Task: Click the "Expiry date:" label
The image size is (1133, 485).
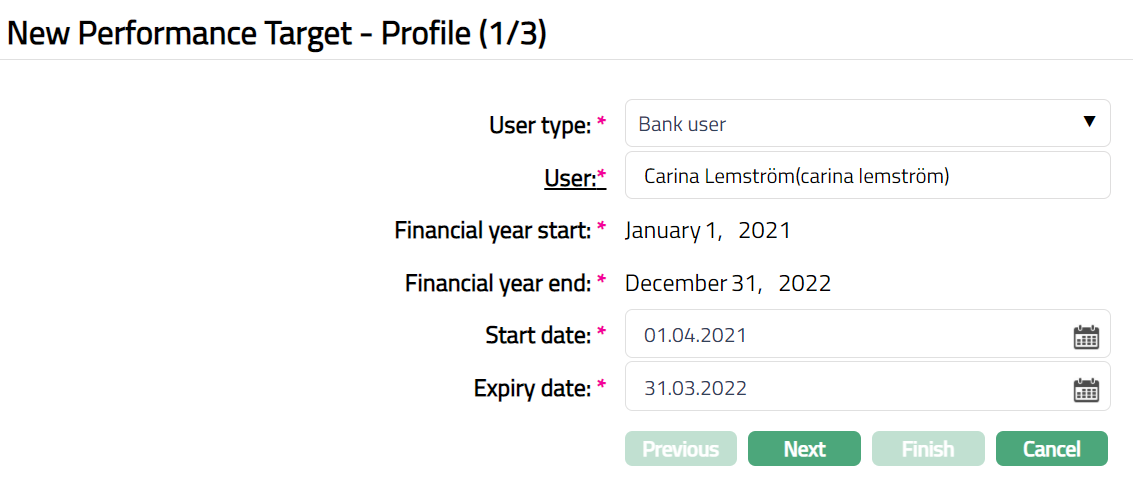Action: coord(532,389)
